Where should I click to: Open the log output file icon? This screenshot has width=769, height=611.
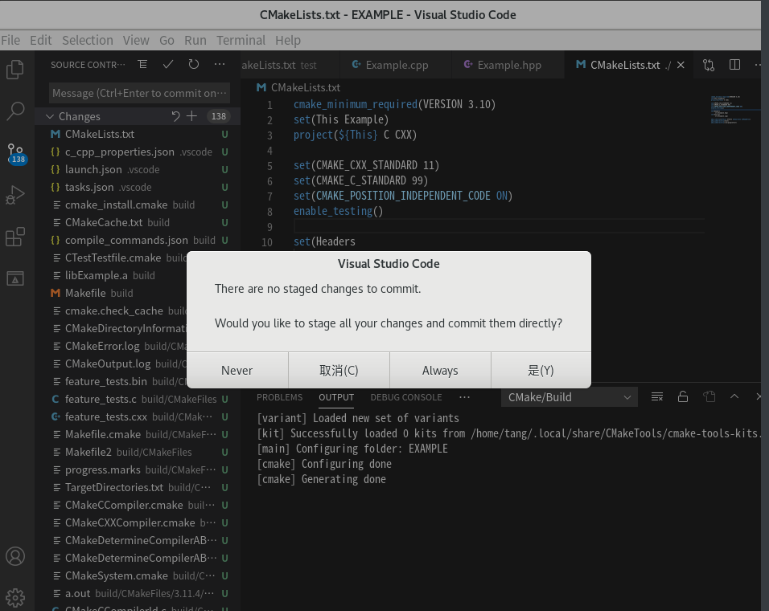(709, 397)
